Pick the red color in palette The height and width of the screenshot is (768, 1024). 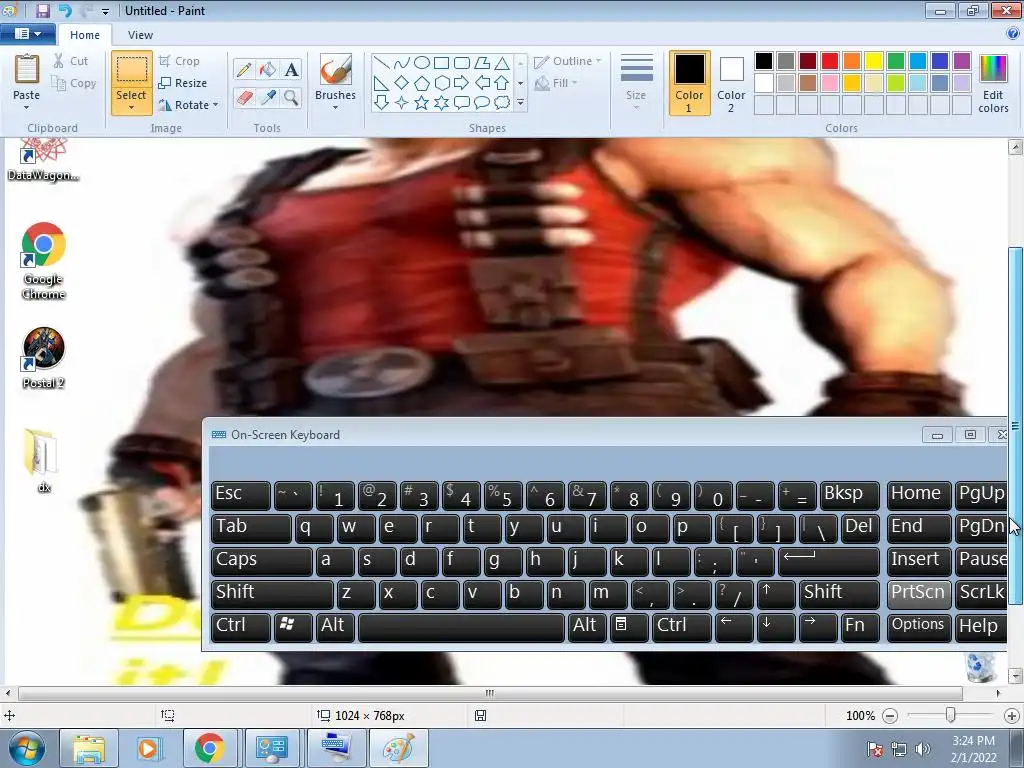[830, 61]
